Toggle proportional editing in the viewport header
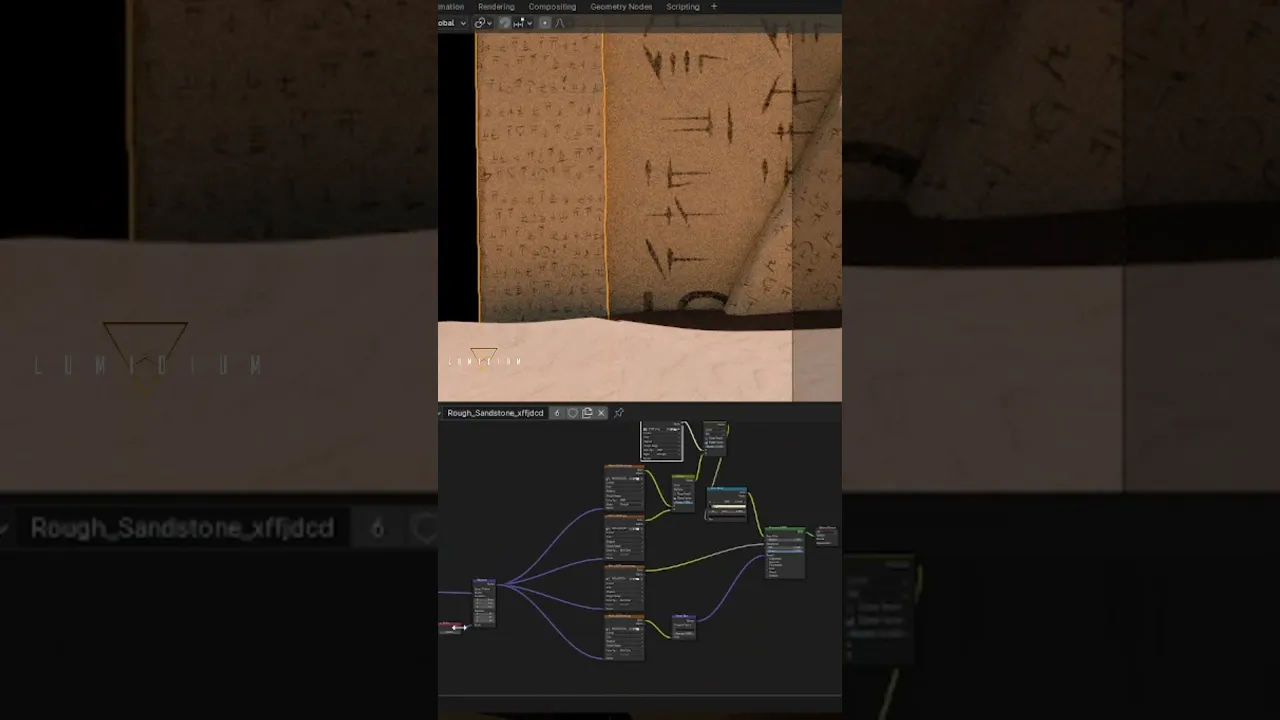The height and width of the screenshot is (720, 1280). (545, 23)
